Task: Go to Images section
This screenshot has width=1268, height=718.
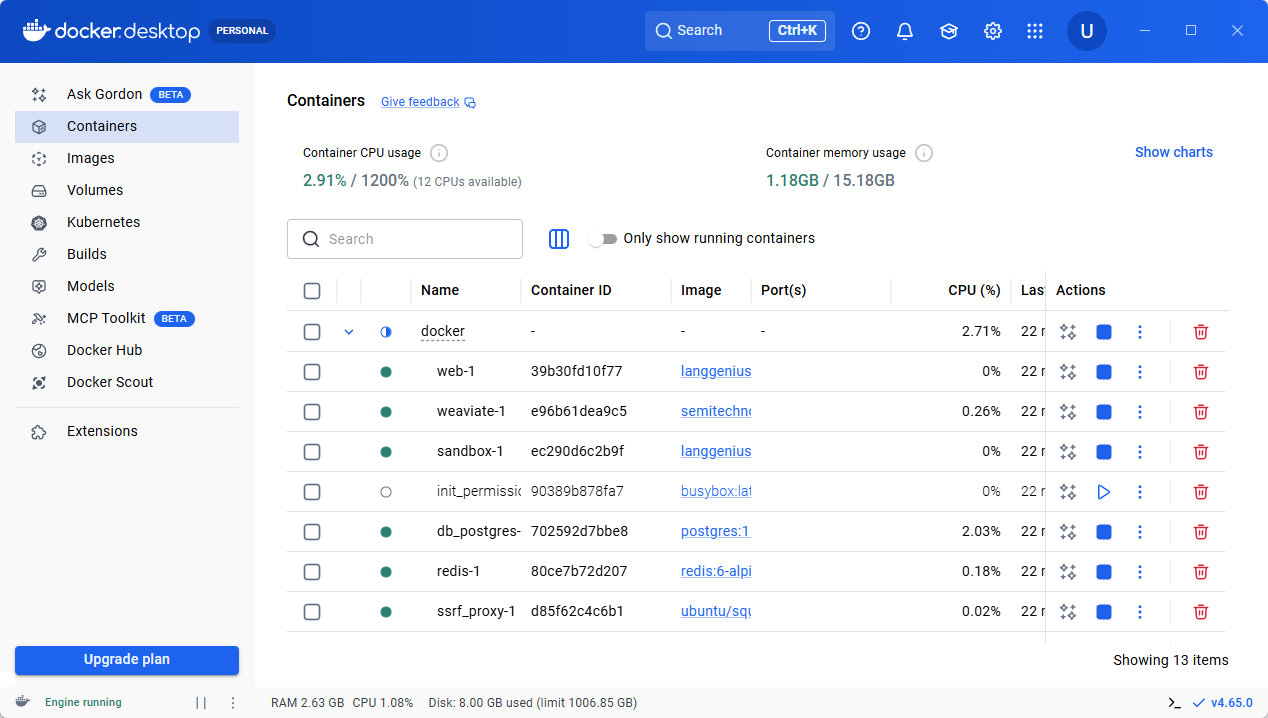Action: (127, 158)
